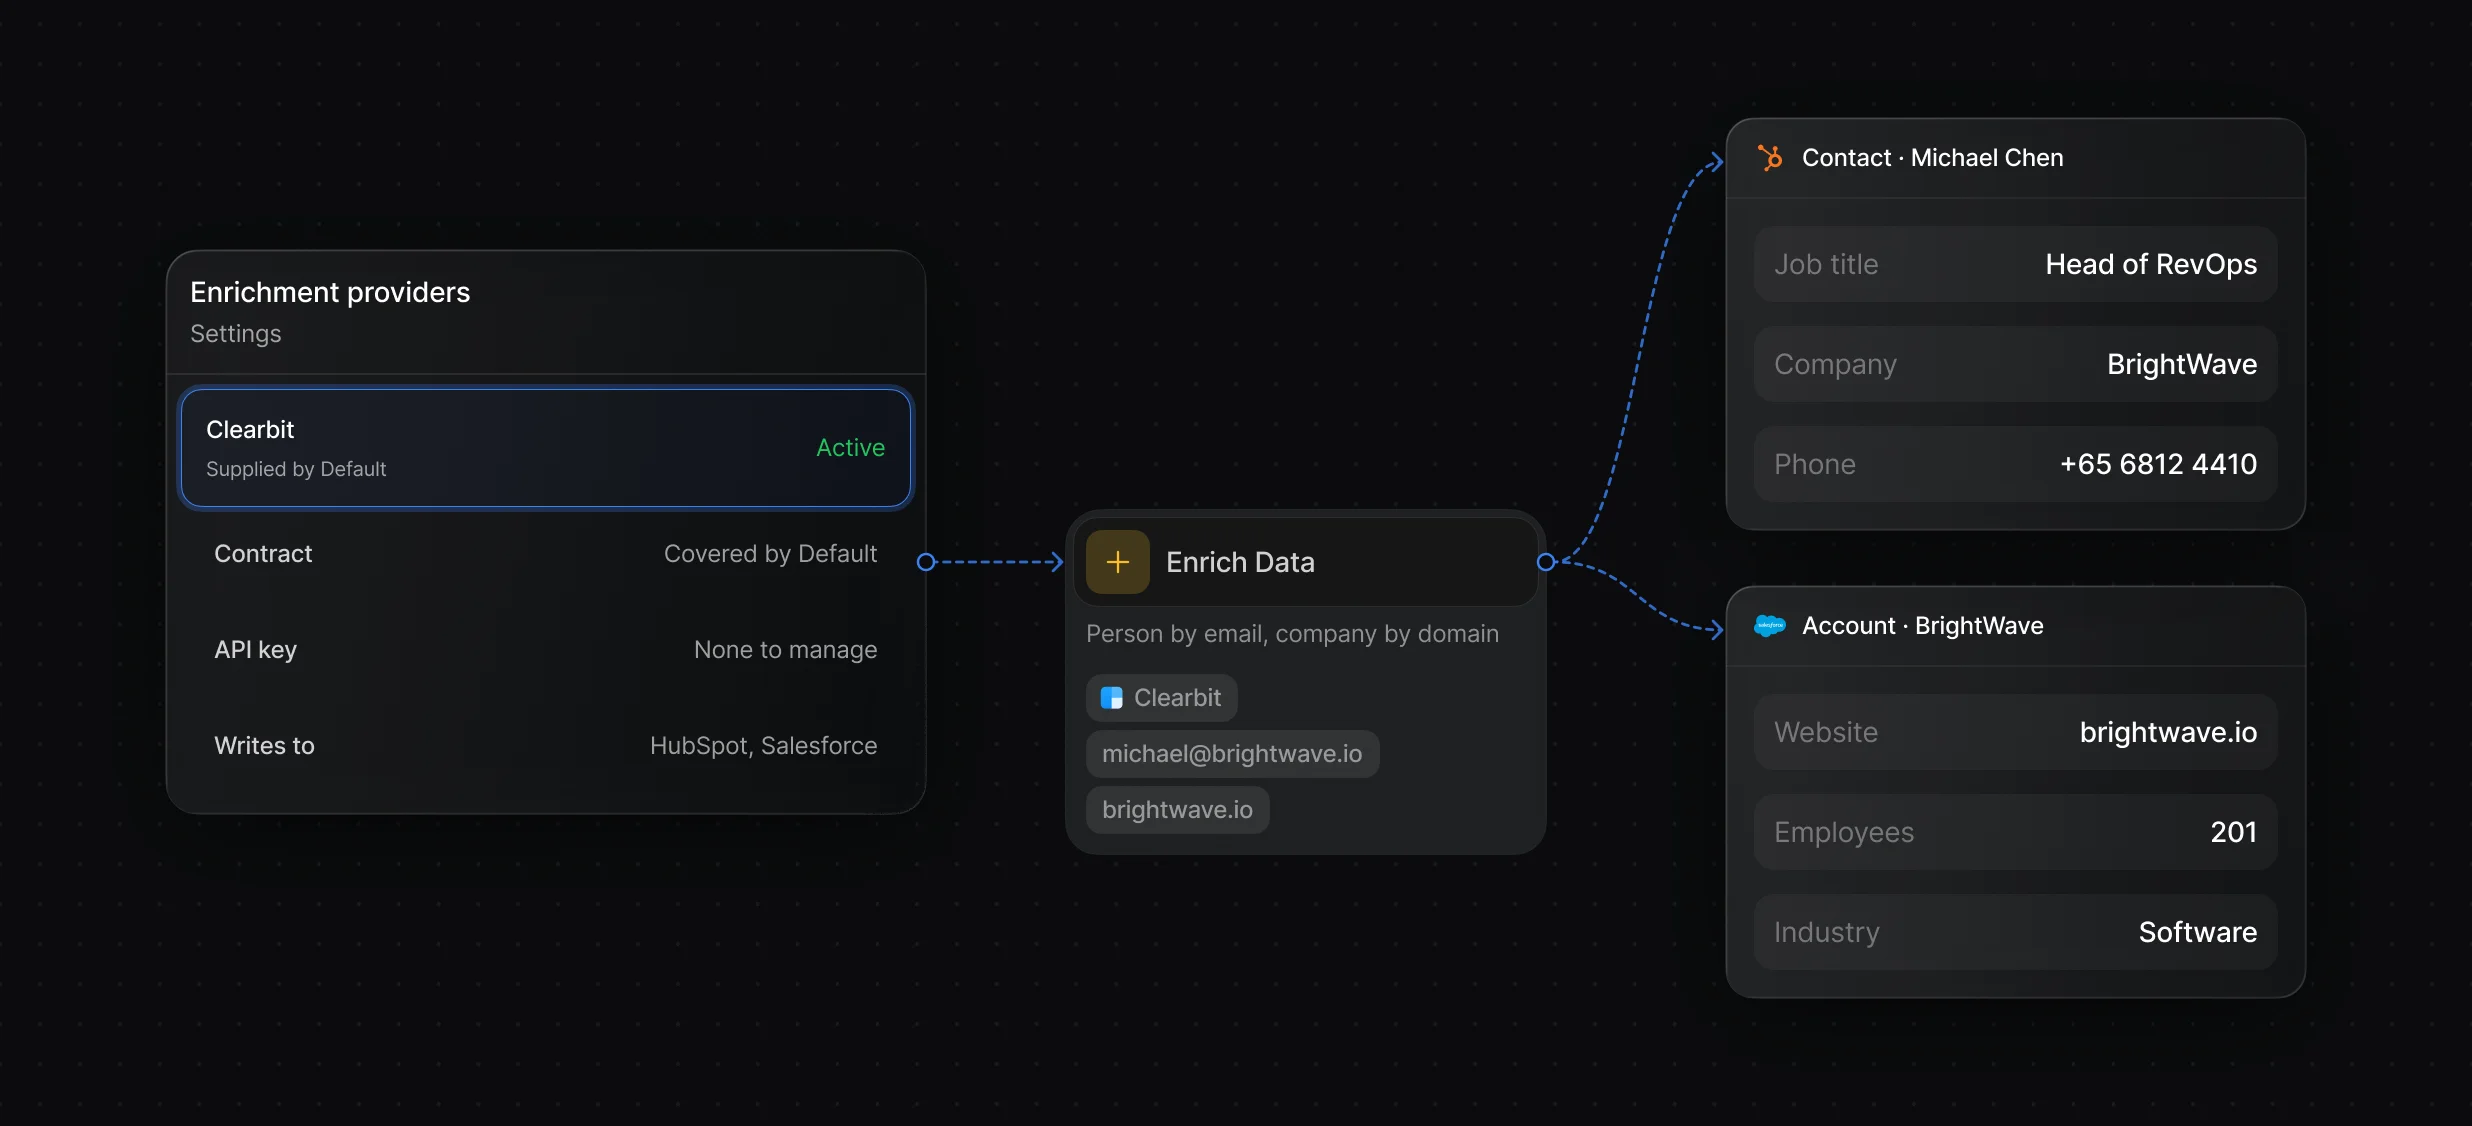The height and width of the screenshot is (1126, 2472).
Task: Click the 'Contact · Michael Chen' card header
Action: click(x=2016, y=158)
